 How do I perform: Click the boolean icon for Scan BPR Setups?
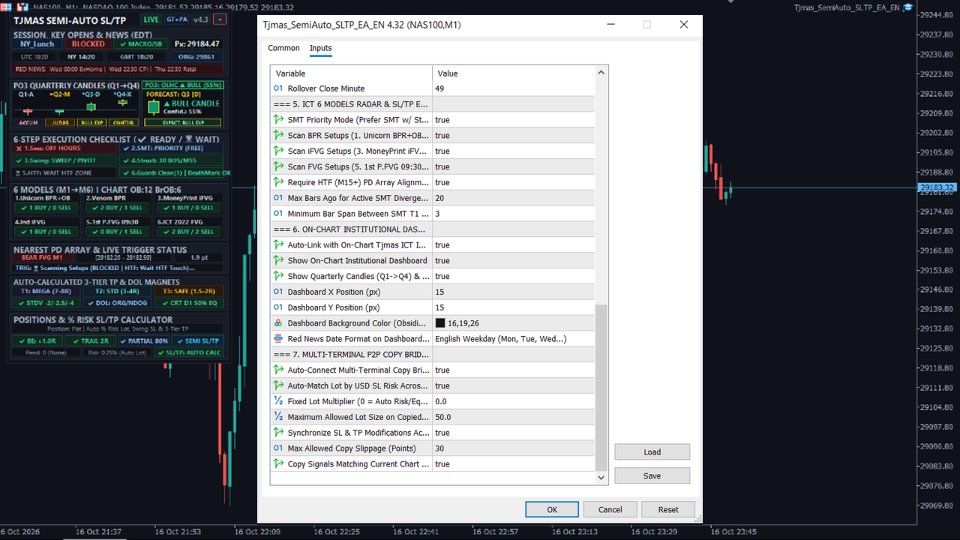coord(278,135)
